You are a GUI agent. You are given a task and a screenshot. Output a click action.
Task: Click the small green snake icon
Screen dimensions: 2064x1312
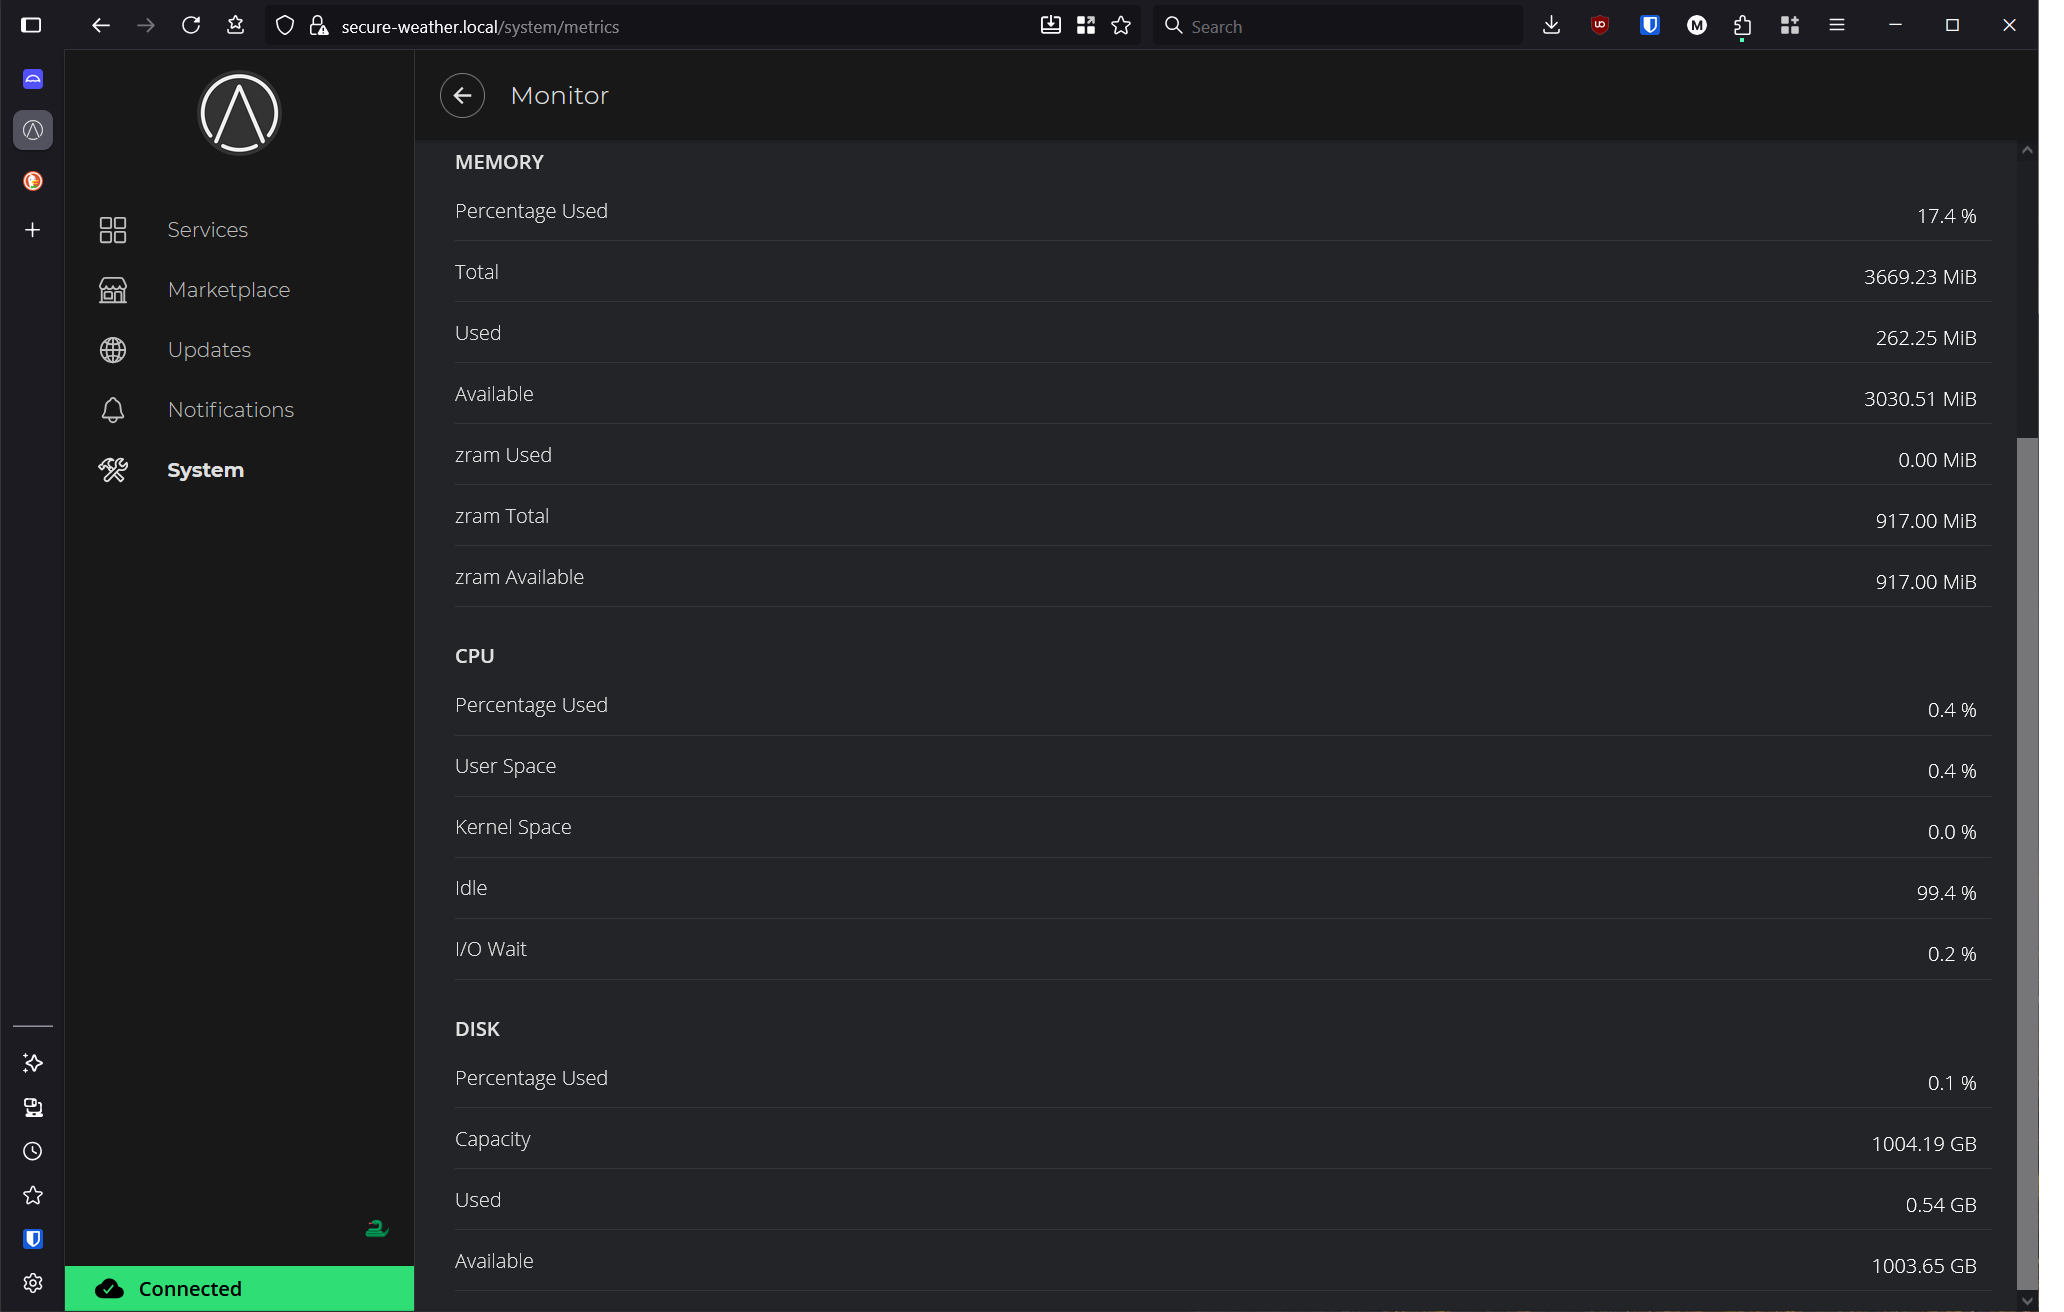(x=377, y=1228)
